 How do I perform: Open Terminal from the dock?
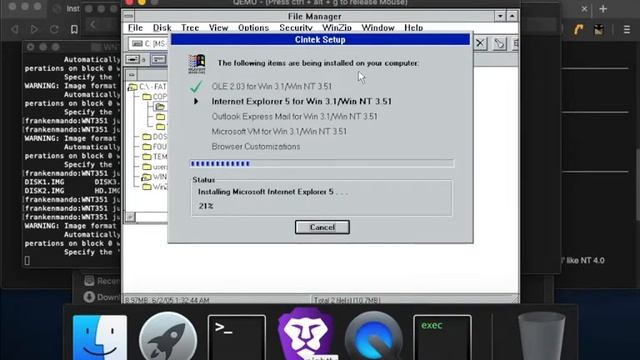point(237,337)
